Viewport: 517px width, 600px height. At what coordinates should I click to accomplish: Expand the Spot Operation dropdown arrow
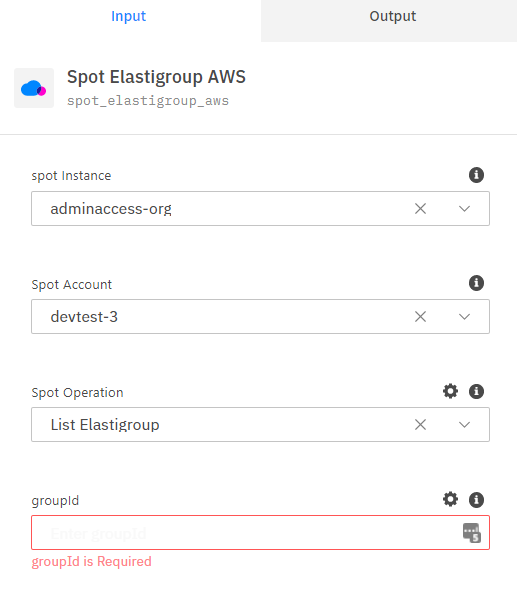pos(464,424)
